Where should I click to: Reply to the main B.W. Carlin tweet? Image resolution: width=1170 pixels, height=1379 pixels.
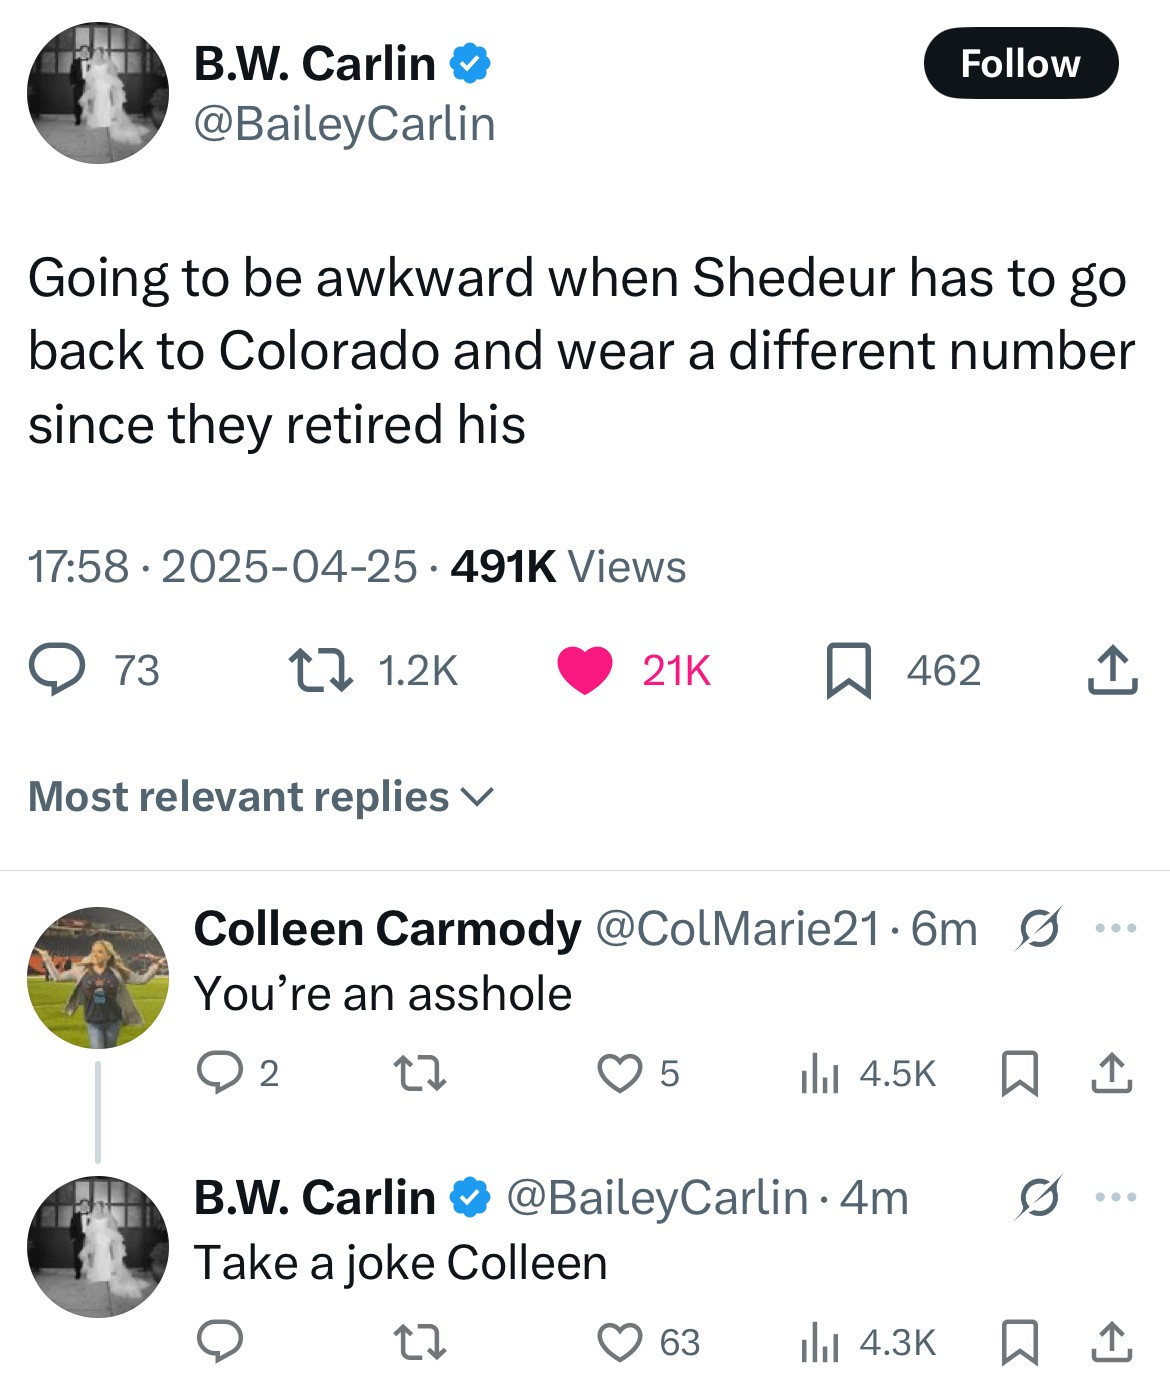pyautogui.click(x=57, y=670)
